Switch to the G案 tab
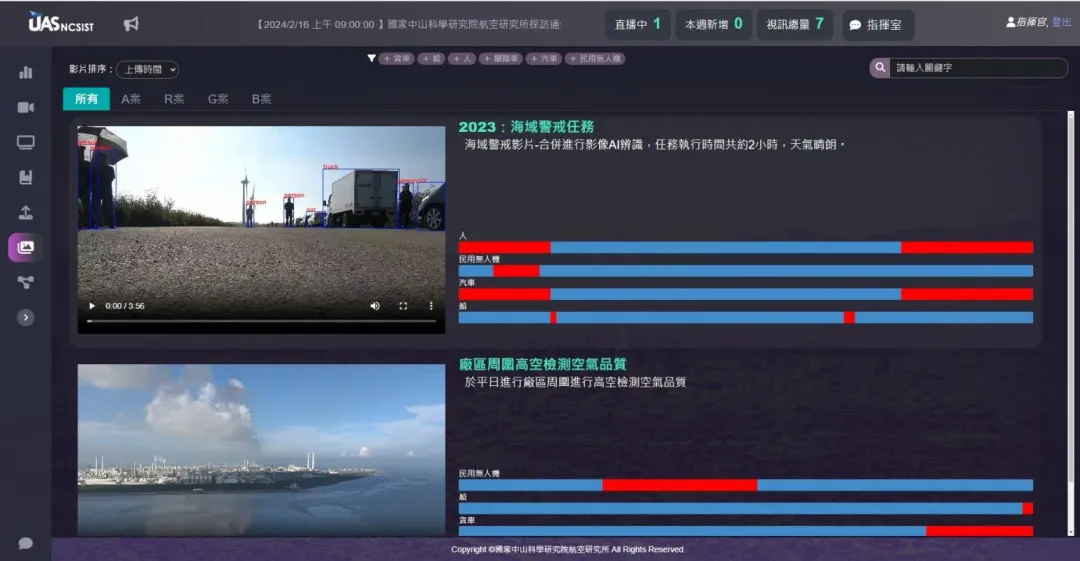The width and height of the screenshot is (1080, 561). [x=218, y=99]
